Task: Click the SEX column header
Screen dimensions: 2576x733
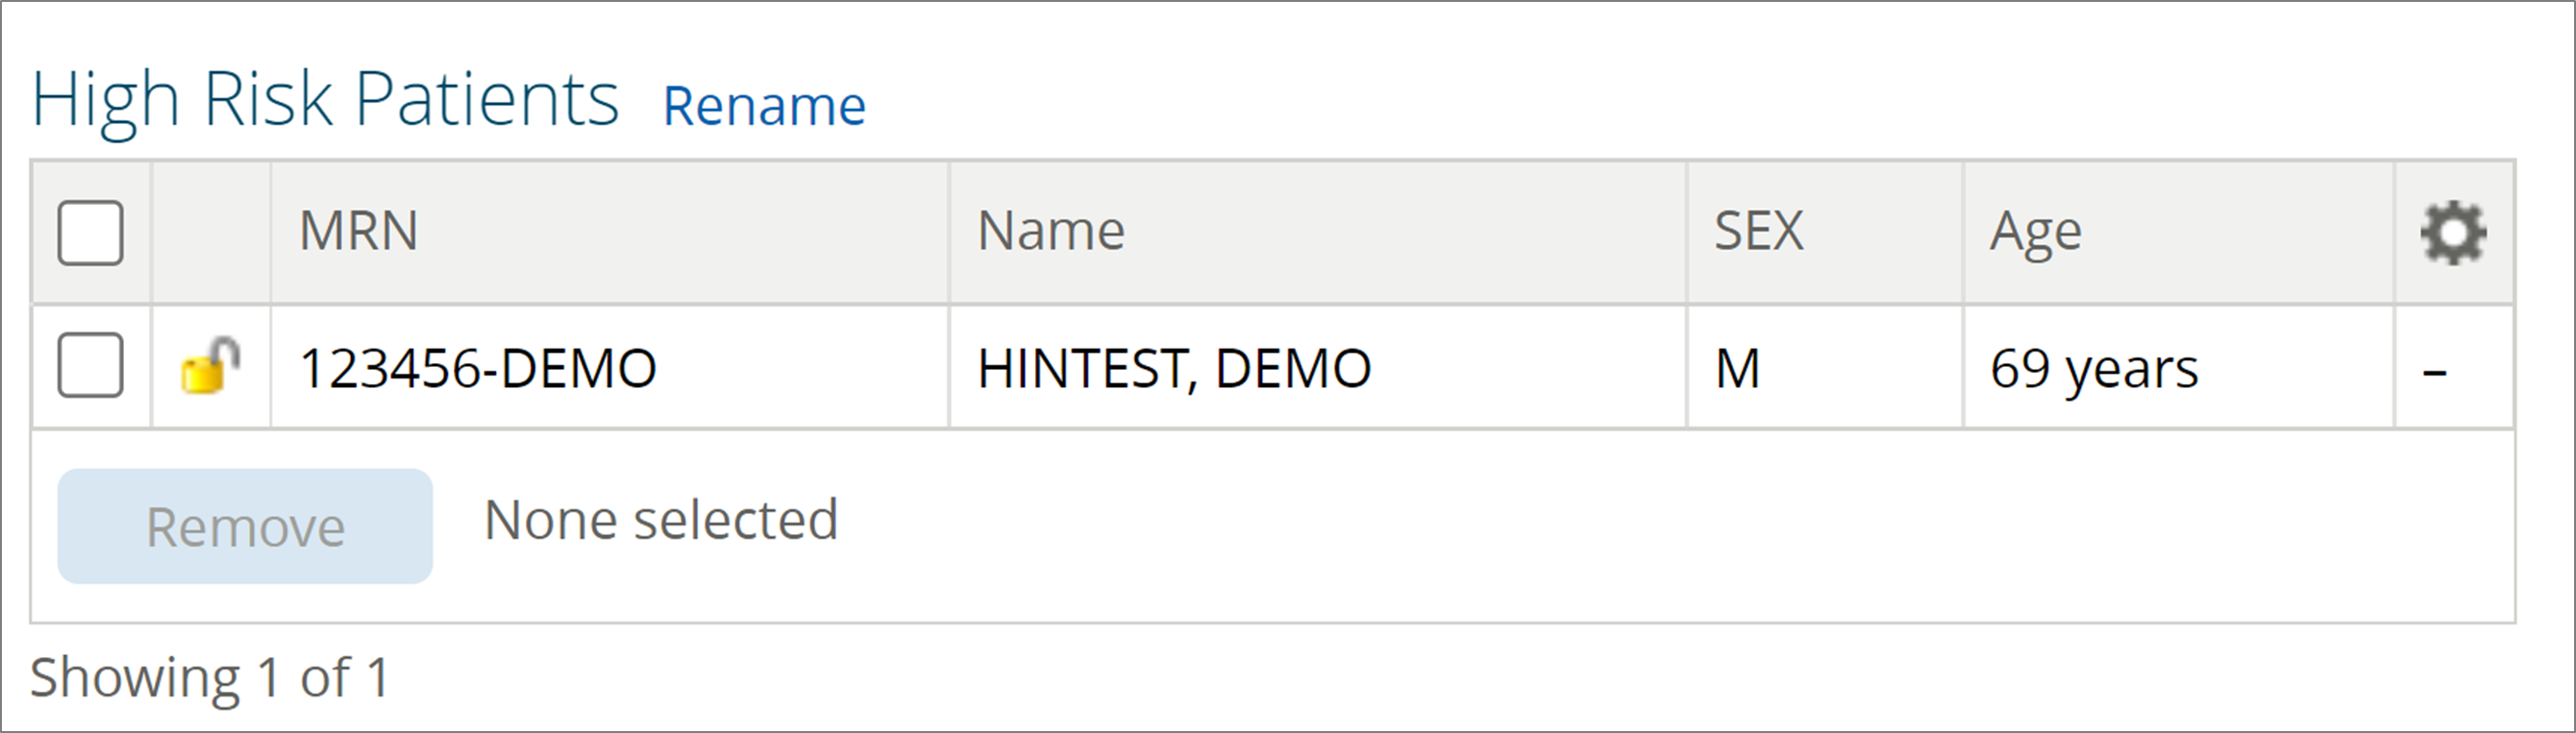Action: click(x=1758, y=232)
